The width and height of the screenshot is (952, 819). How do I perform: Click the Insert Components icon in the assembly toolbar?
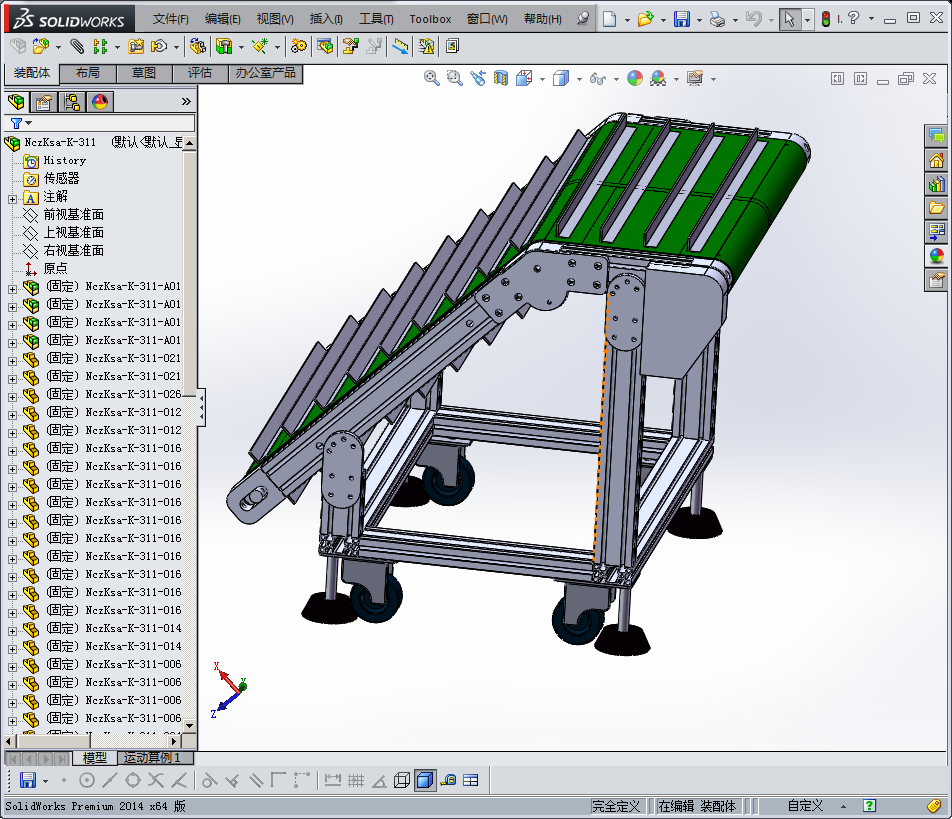41,46
